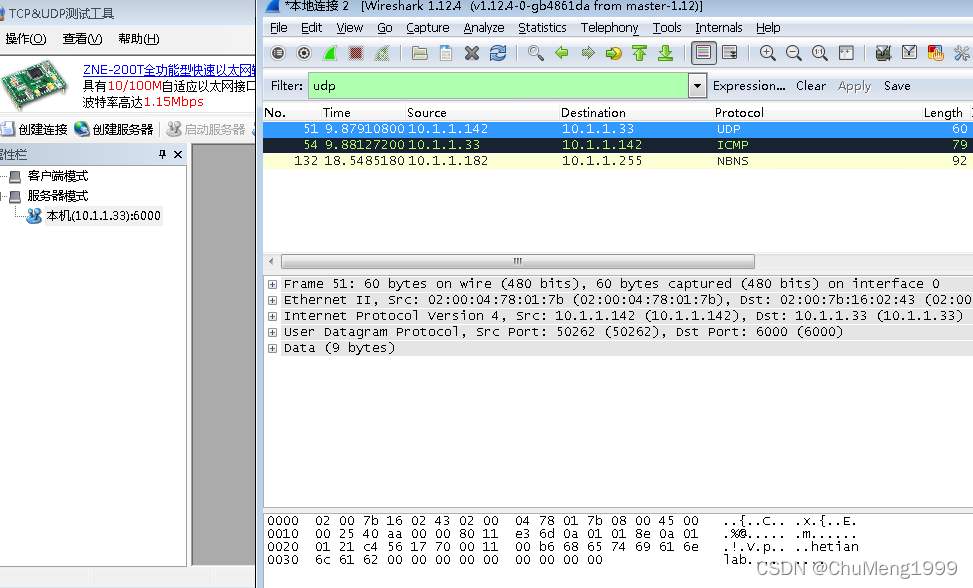973x588 pixels.
Task: Stop the running capture (red square)
Action: pyautogui.click(x=356, y=53)
